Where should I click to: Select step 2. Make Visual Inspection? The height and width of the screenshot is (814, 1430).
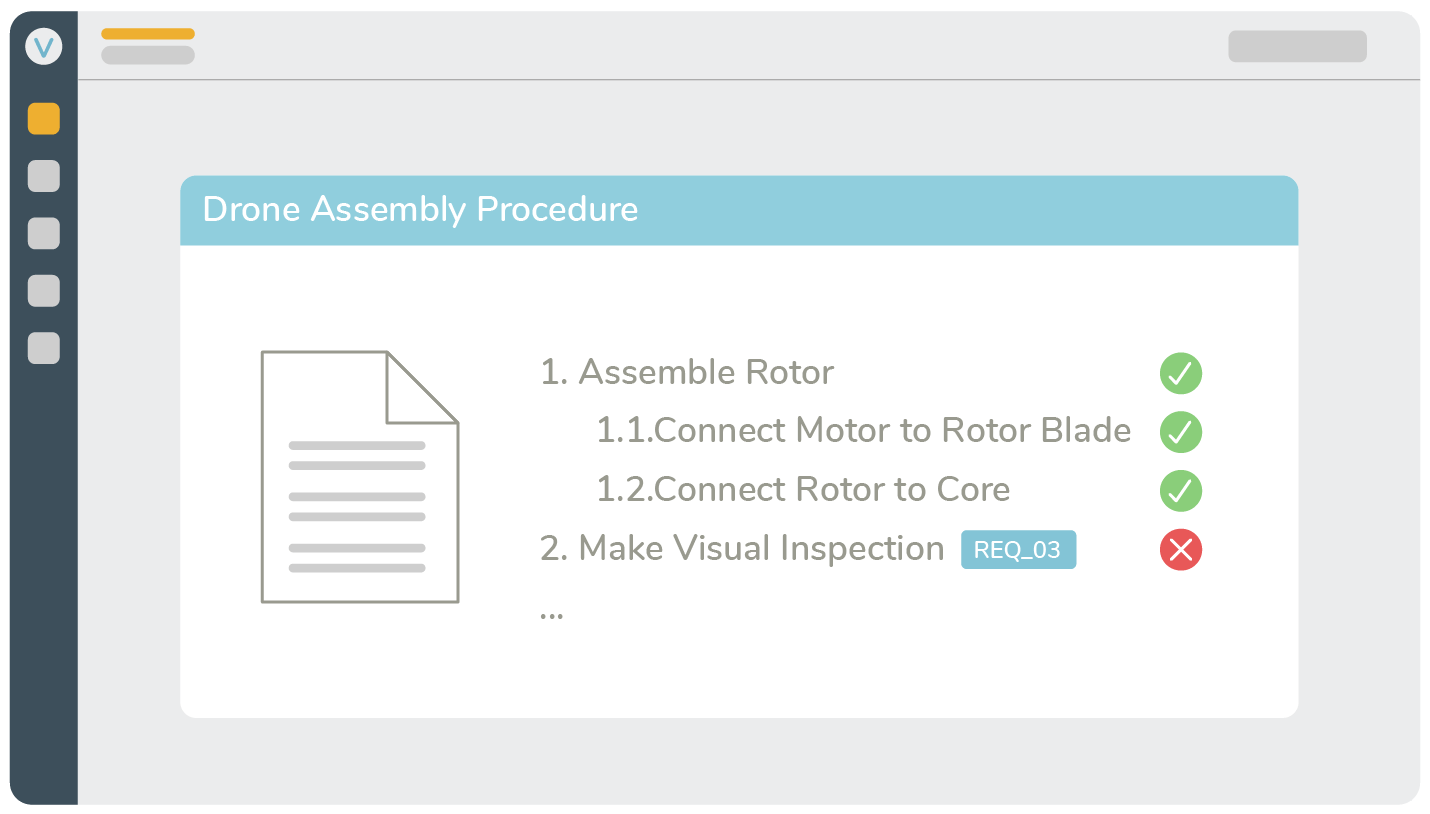742,548
